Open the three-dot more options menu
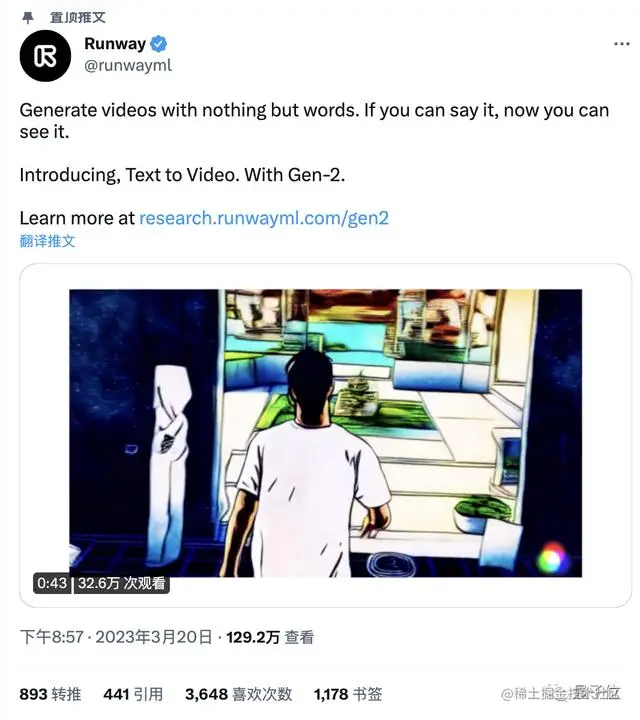 click(x=621, y=44)
